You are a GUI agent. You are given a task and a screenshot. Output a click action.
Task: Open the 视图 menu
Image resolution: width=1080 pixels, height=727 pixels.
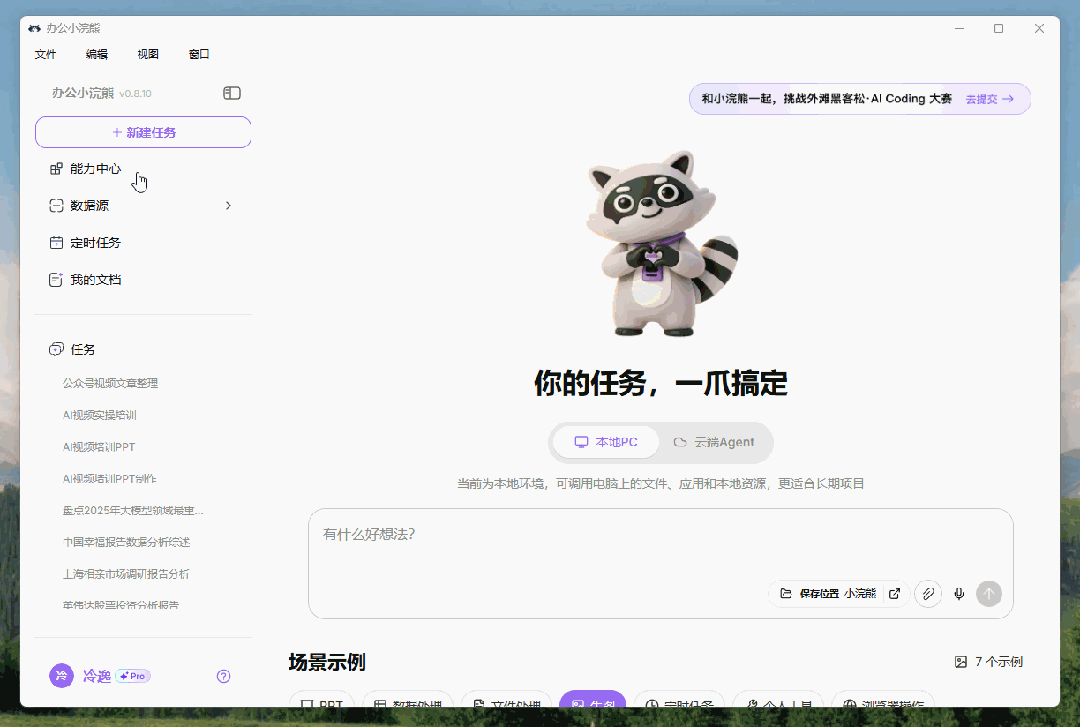point(148,54)
